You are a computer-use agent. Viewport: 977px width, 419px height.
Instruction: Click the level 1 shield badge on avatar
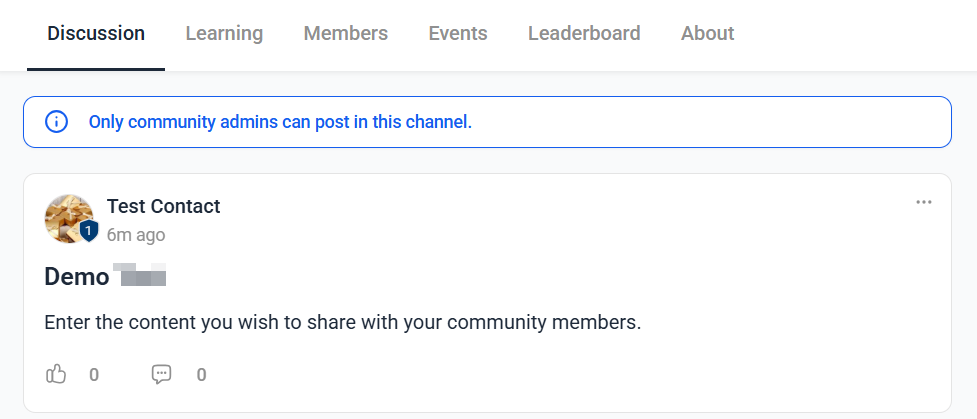click(x=89, y=231)
